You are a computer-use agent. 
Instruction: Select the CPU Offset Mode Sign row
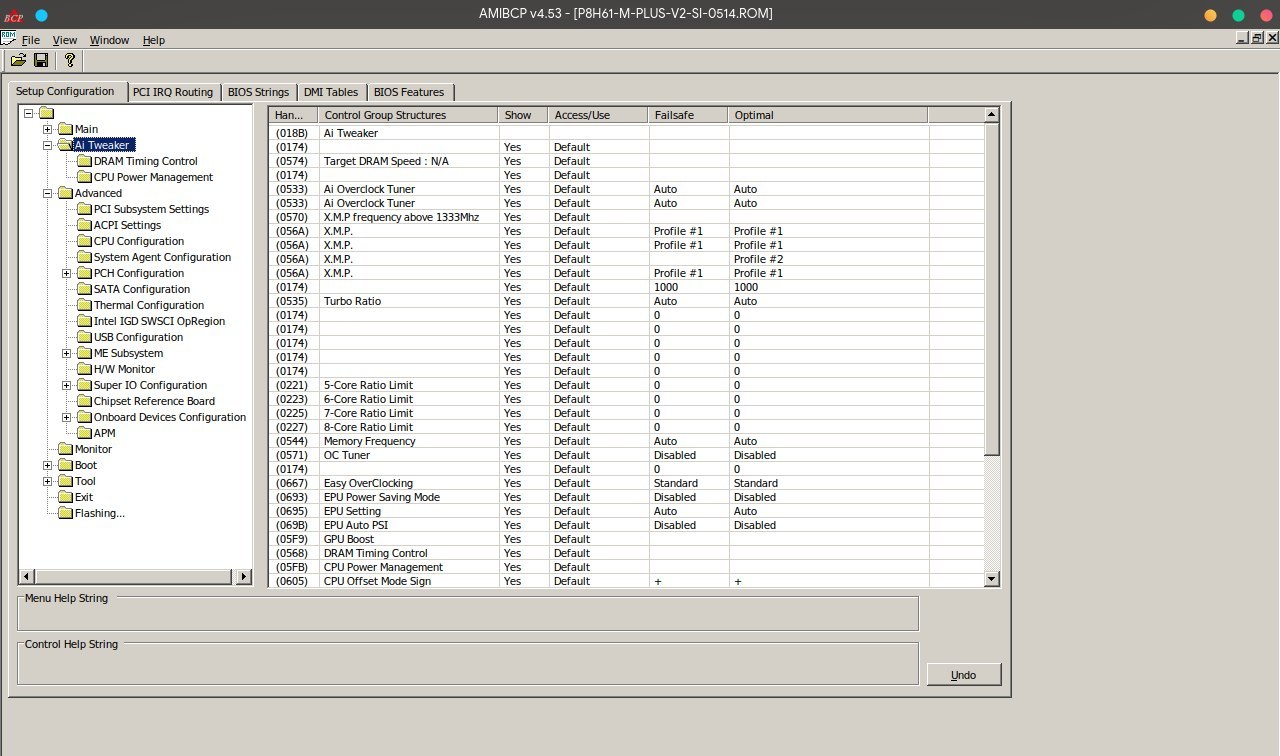tap(626, 581)
